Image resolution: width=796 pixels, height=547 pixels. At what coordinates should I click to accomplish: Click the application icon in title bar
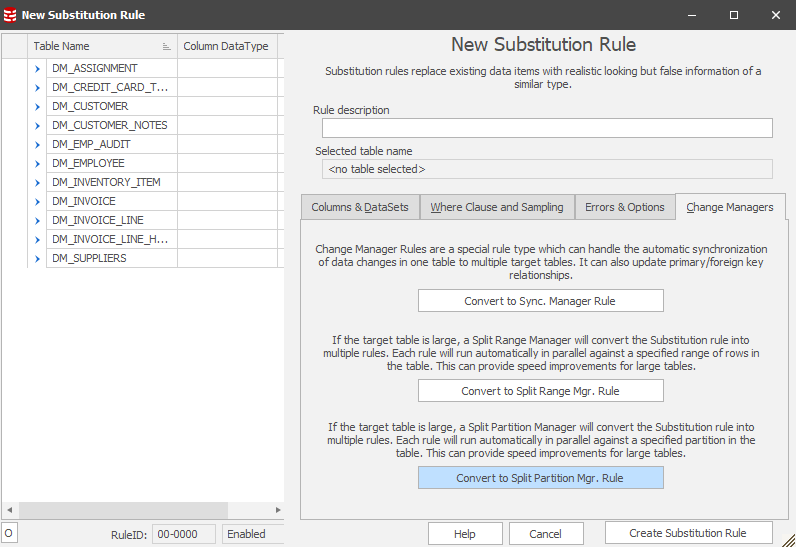(10, 15)
